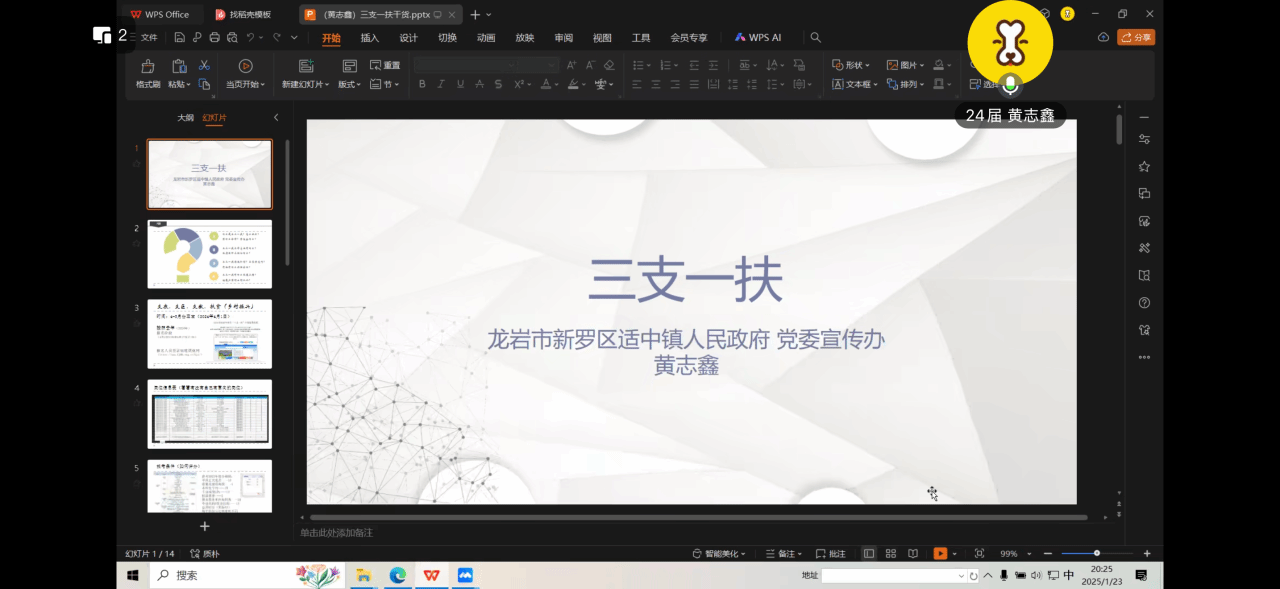Click the zoom slider handle
Viewport: 1280px width, 589px height.
pyautogui.click(x=1097, y=553)
